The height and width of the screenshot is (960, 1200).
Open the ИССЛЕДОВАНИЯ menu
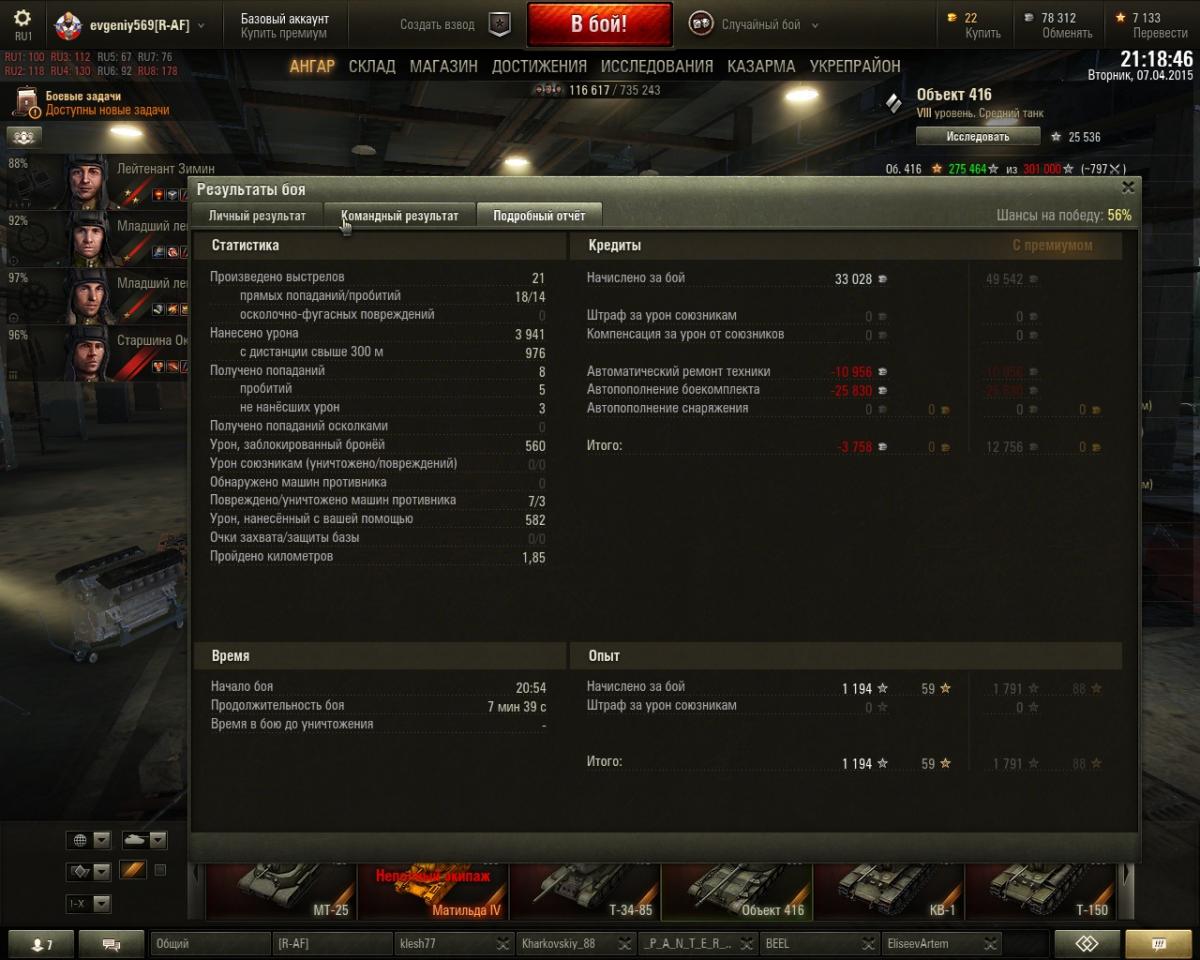point(657,66)
